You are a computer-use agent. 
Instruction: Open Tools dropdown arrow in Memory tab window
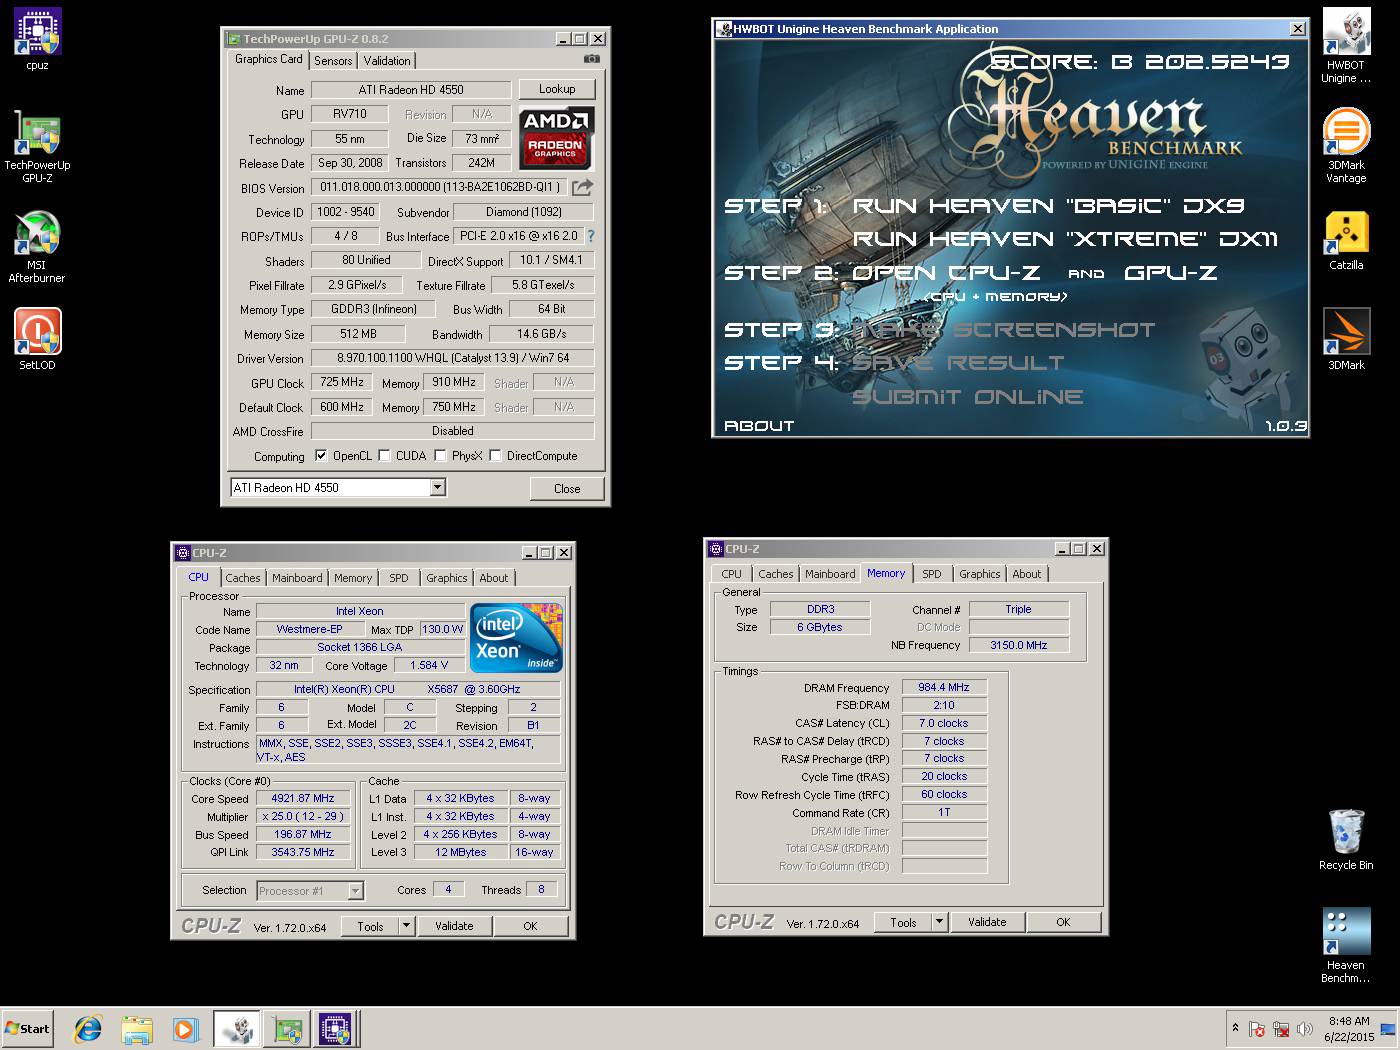939,922
